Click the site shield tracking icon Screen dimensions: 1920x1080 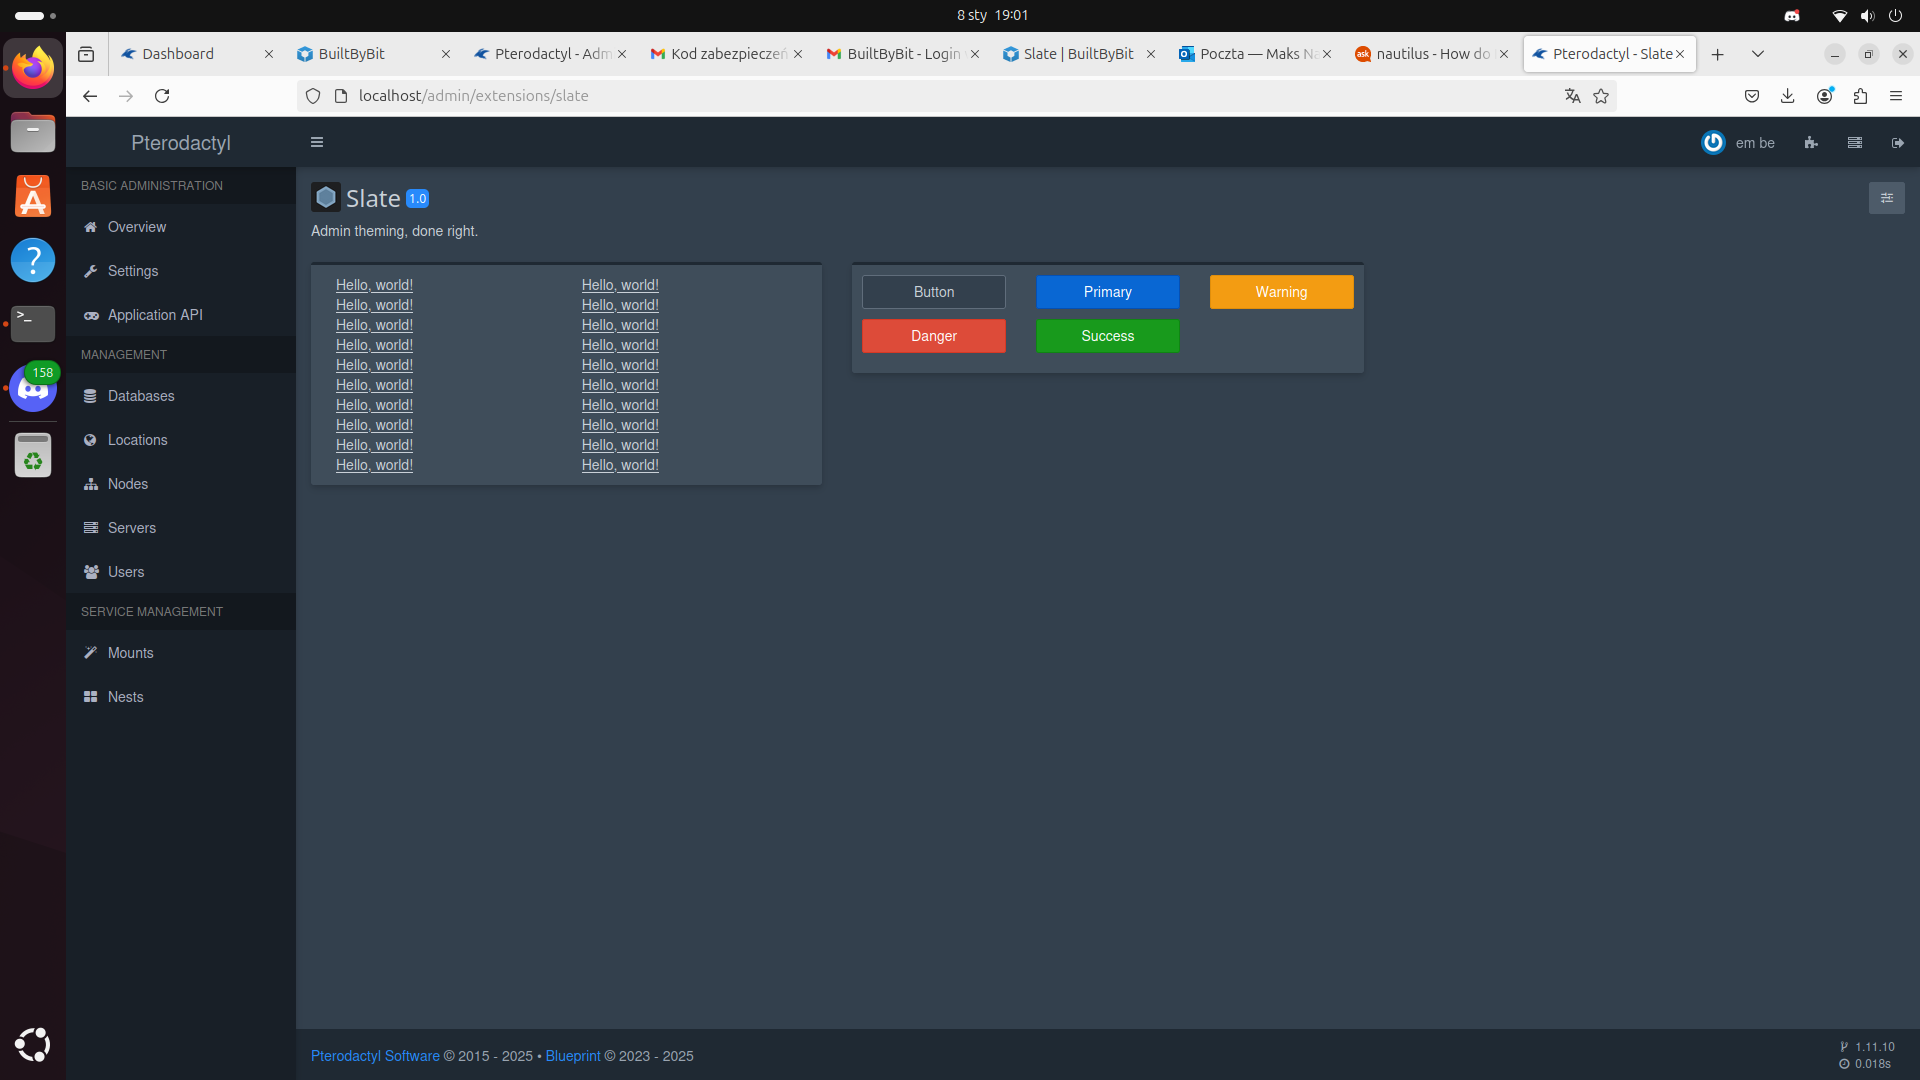coord(313,96)
